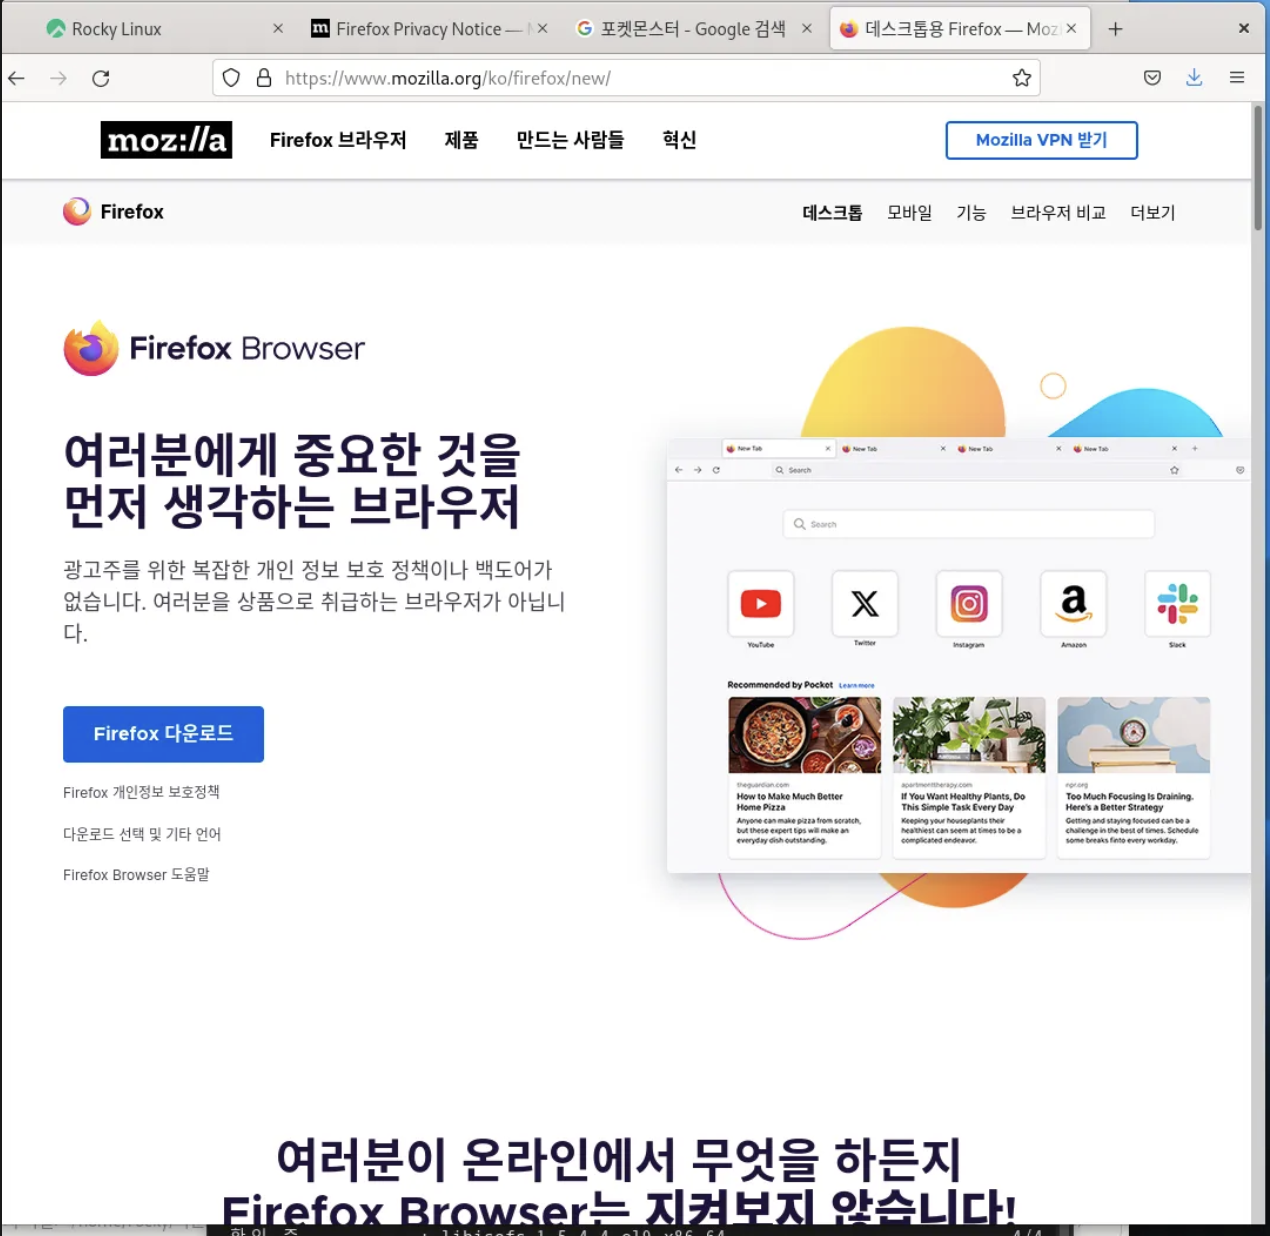Open 다운로드 선택 및 기타 언어 link
The height and width of the screenshot is (1236, 1270).
[x=142, y=834]
